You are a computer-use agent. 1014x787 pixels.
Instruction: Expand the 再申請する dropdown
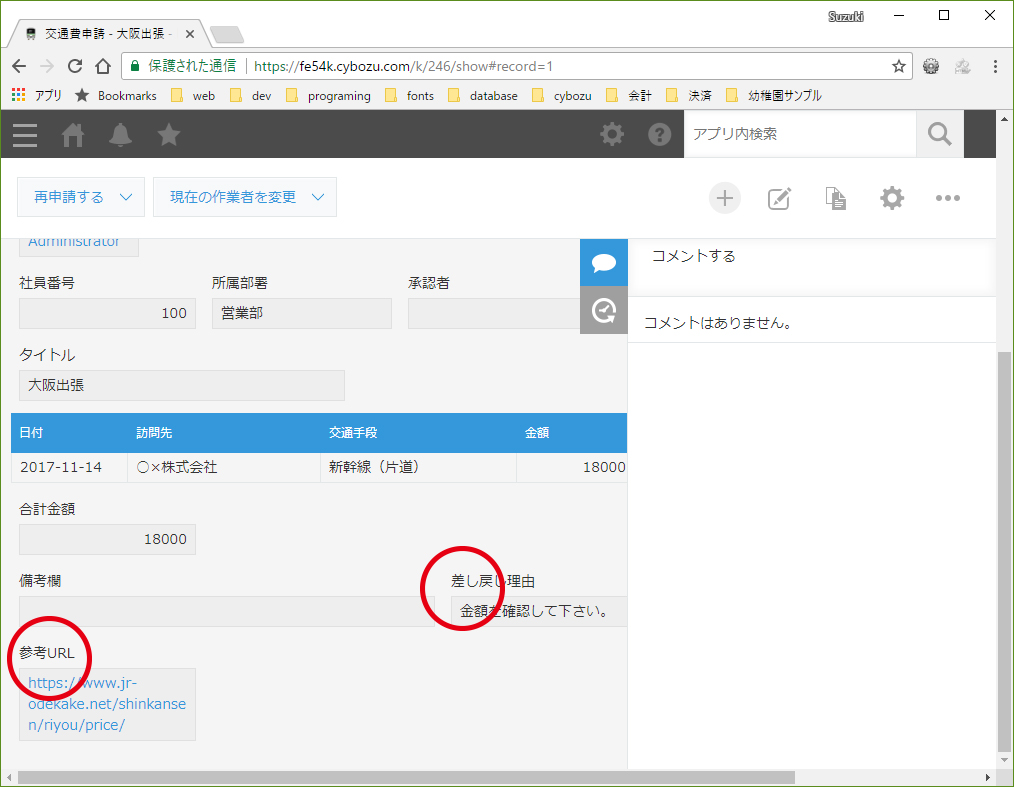pyautogui.click(x=81, y=197)
